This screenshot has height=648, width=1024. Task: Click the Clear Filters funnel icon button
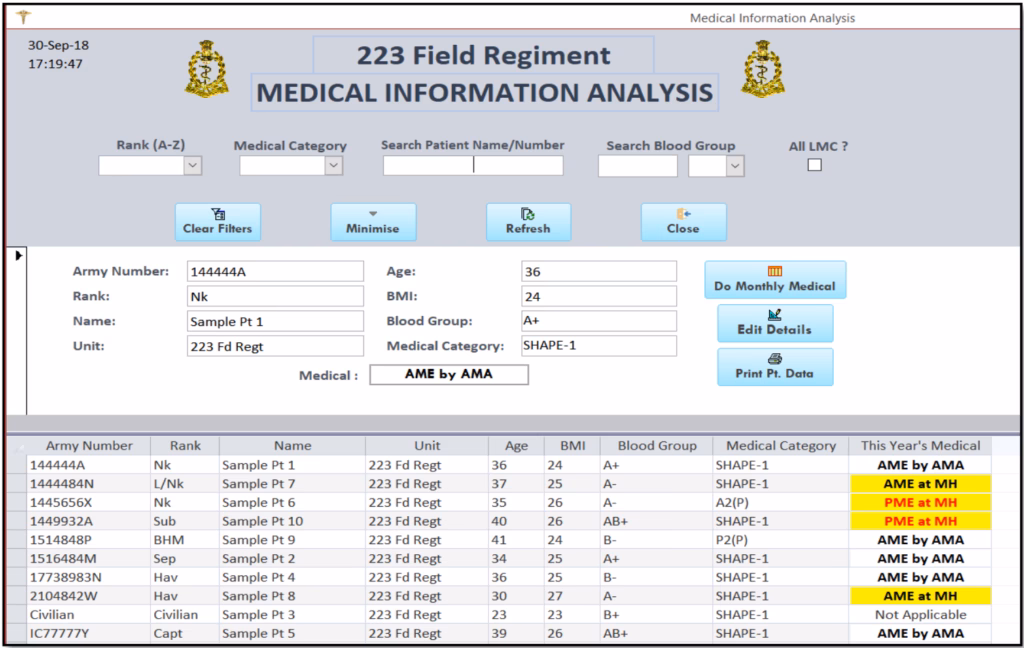(x=217, y=222)
